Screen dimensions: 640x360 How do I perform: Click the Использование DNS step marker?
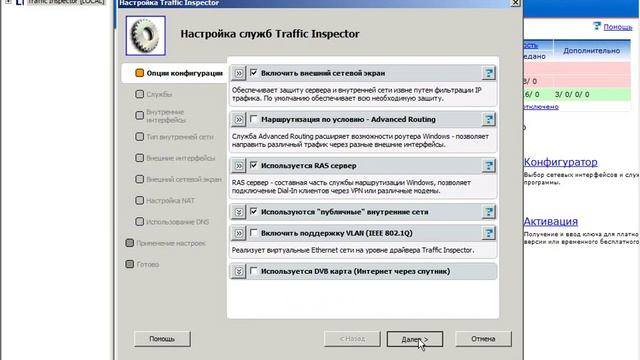click(140, 222)
